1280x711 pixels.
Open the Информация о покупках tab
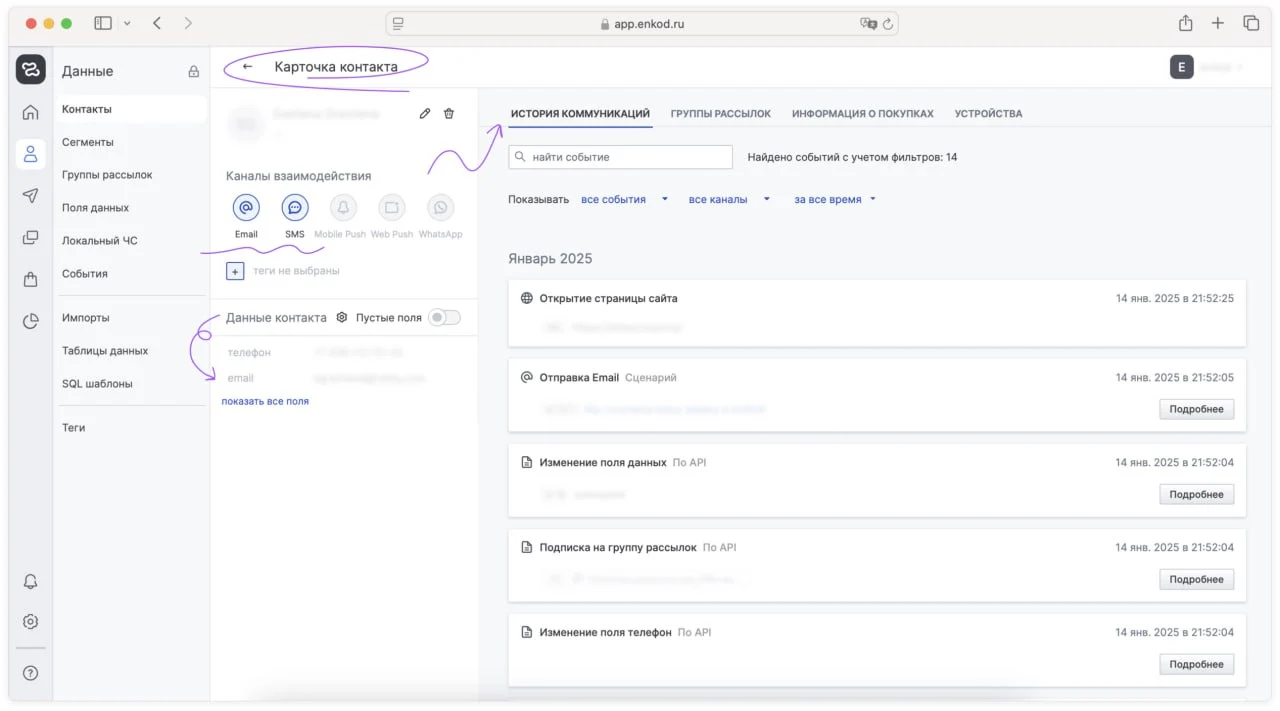click(862, 114)
